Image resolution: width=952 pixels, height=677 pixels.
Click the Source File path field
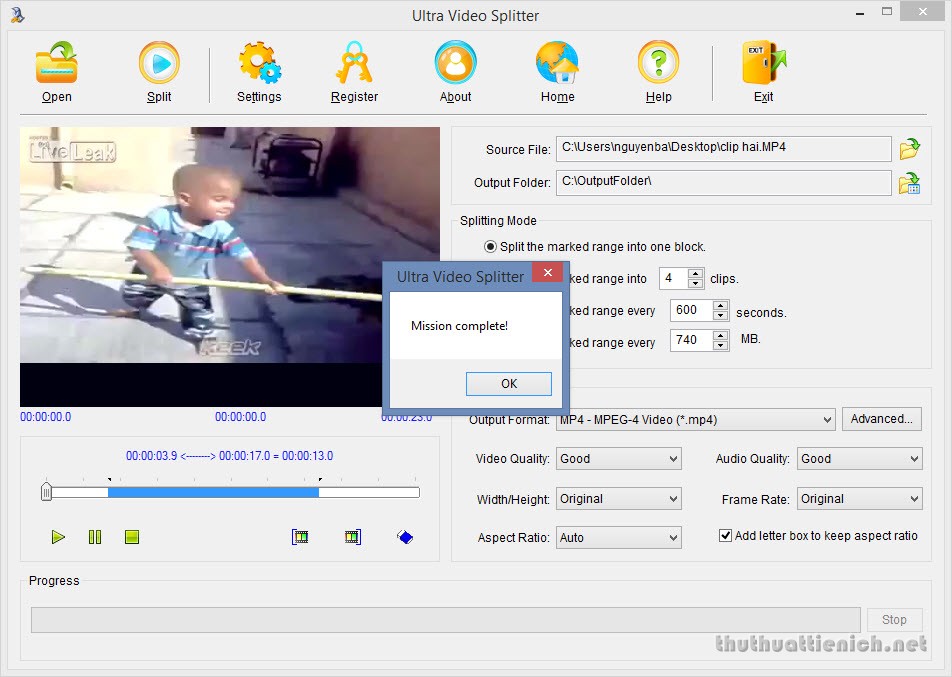click(723, 148)
